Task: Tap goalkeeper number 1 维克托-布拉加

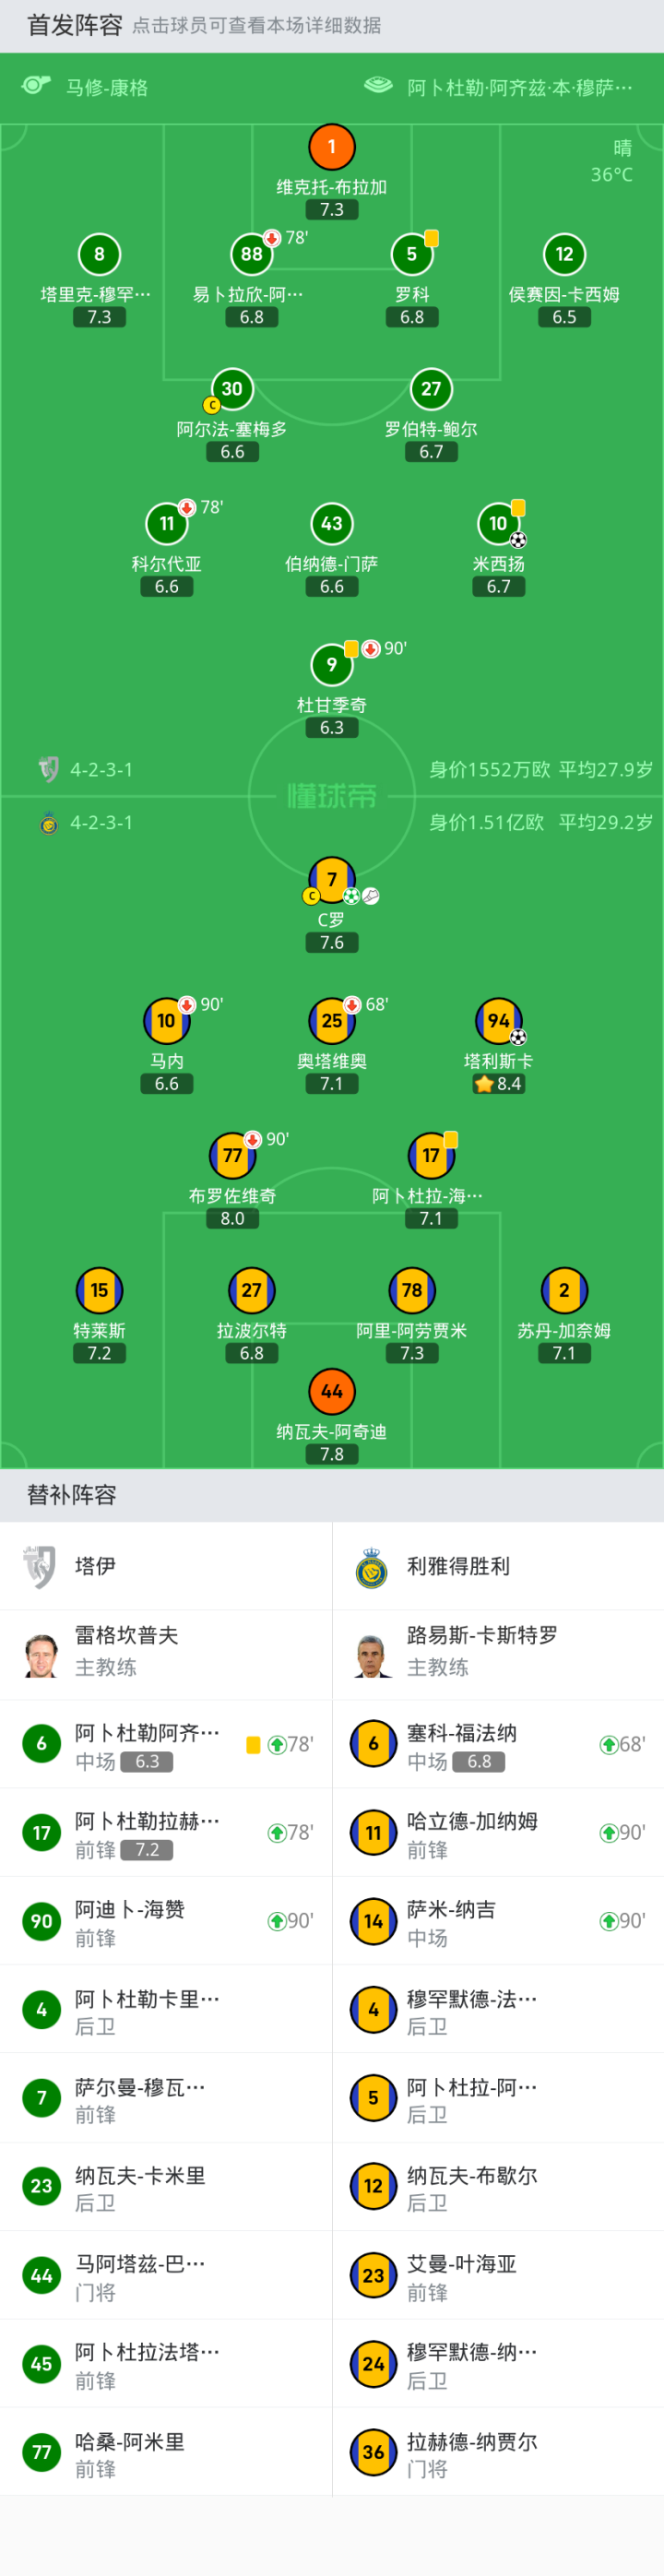Action: point(332,147)
